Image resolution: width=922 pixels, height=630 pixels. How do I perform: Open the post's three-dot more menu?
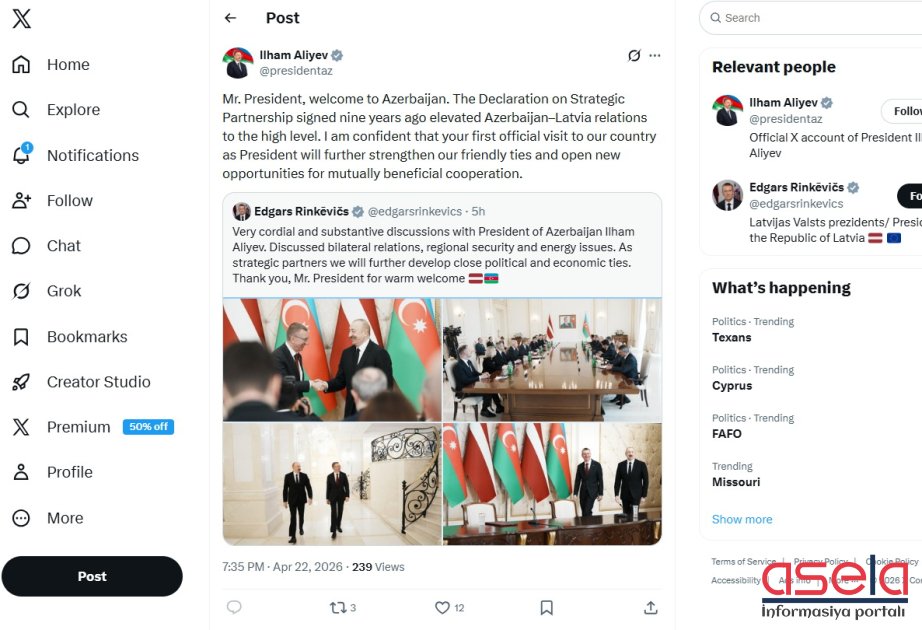pyautogui.click(x=655, y=56)
